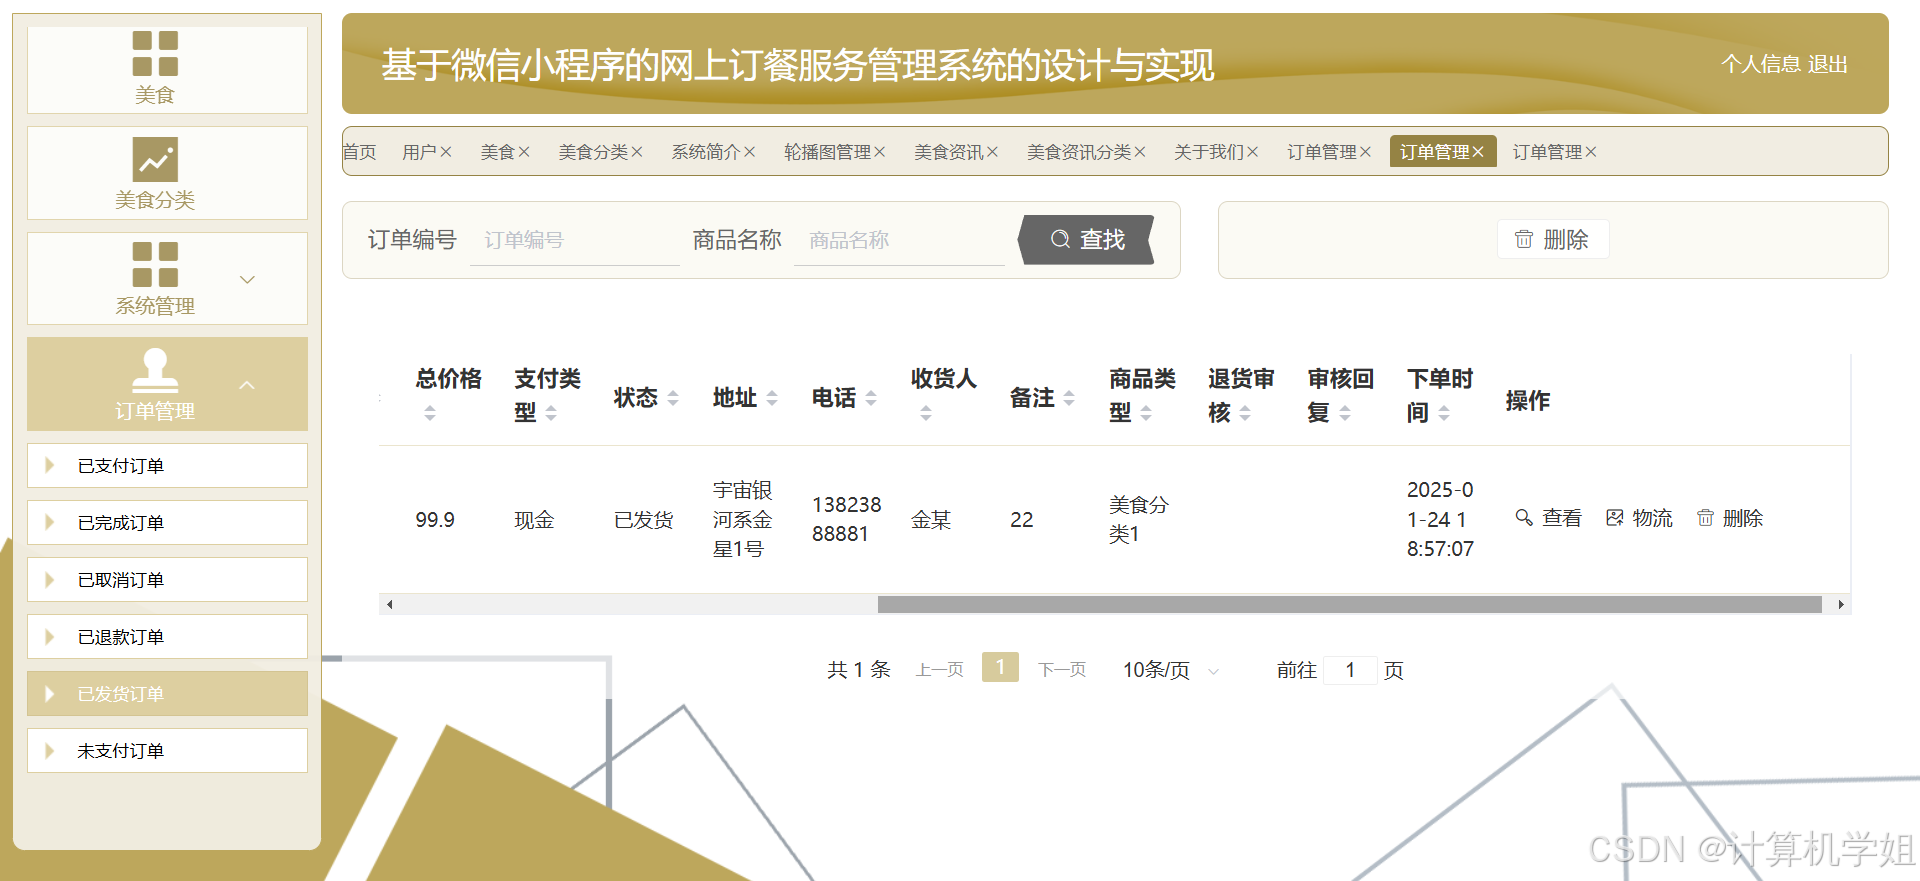Collapse the 订单管理 menu chevron
The width and height of the screenshot is (1920, 881).
pyautogui.click(x=248, y=385)
